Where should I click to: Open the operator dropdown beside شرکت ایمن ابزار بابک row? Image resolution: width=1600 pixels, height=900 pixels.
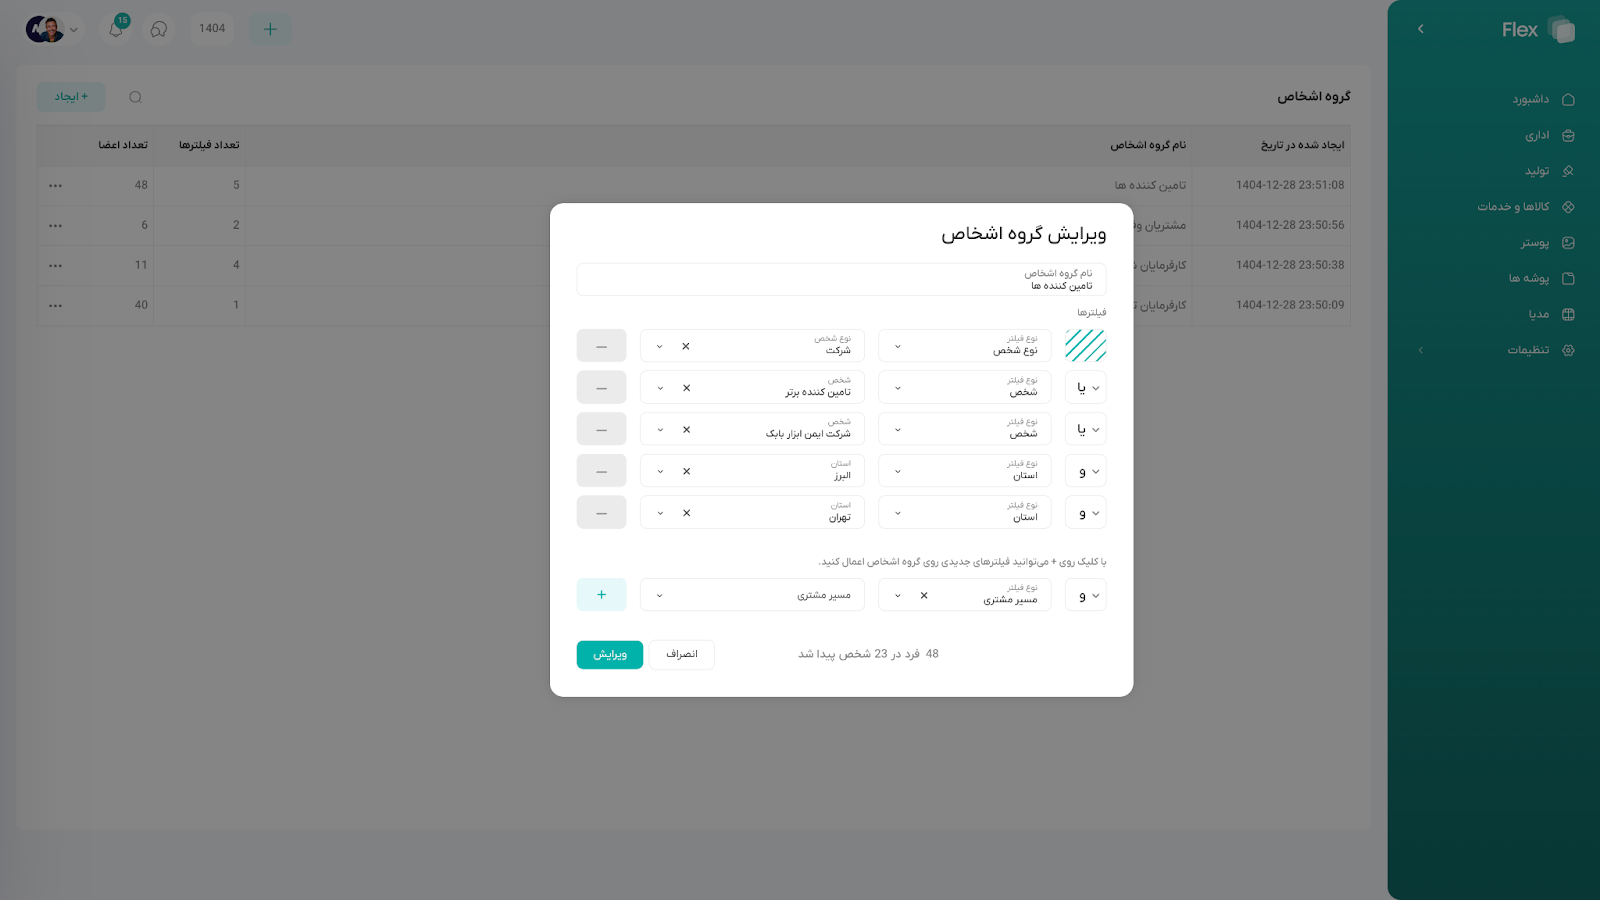1086,430
